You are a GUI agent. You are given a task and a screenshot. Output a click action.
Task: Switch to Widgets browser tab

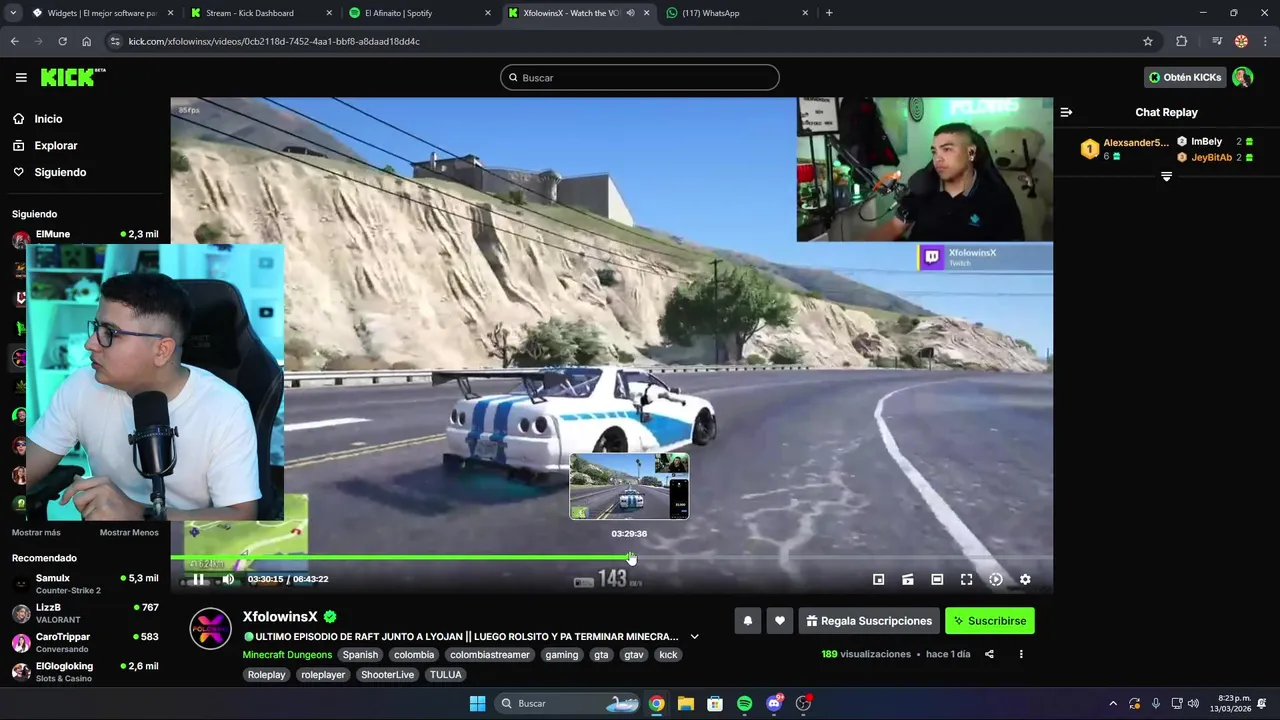point(101,13)
